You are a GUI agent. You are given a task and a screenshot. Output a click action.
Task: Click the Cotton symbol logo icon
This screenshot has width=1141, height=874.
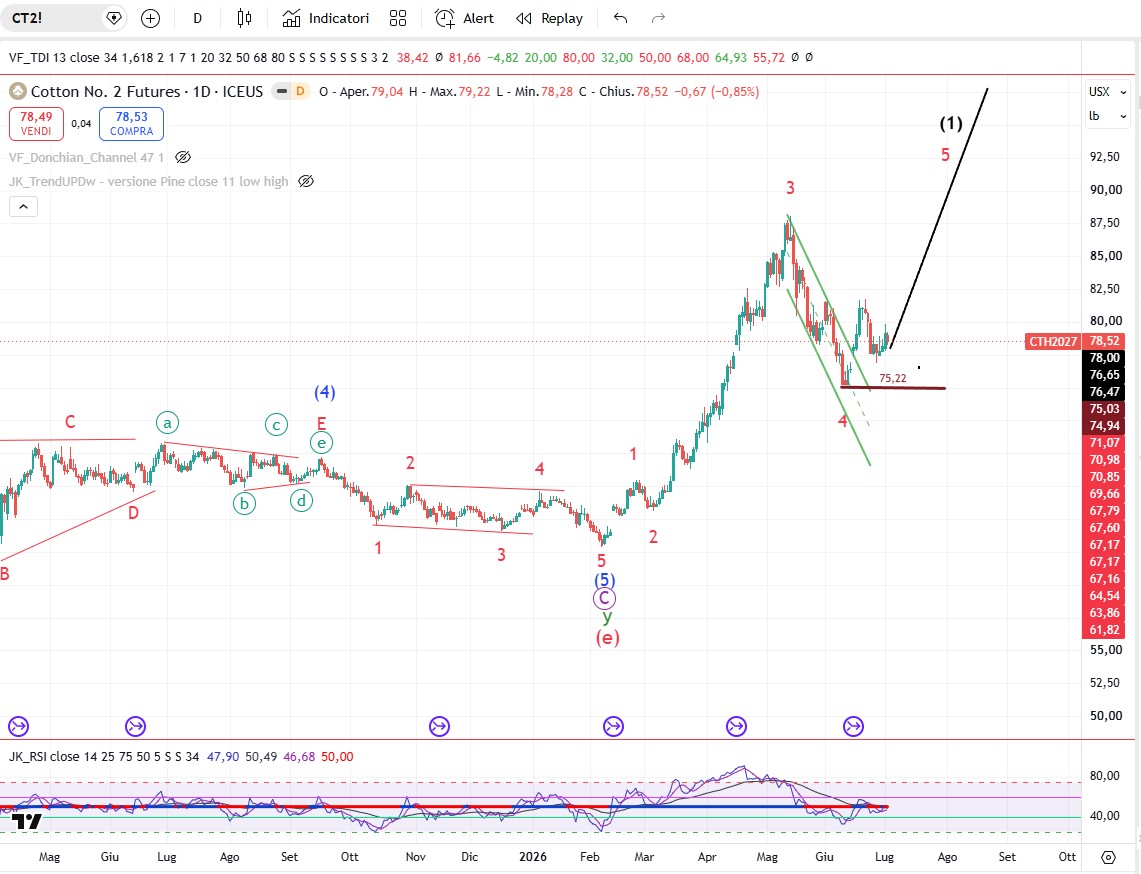(17, 92)
